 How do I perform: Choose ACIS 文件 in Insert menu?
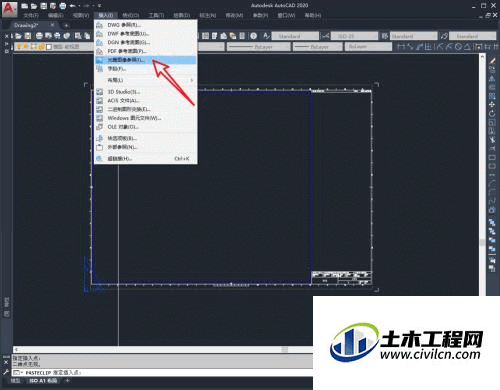point(146,100)
